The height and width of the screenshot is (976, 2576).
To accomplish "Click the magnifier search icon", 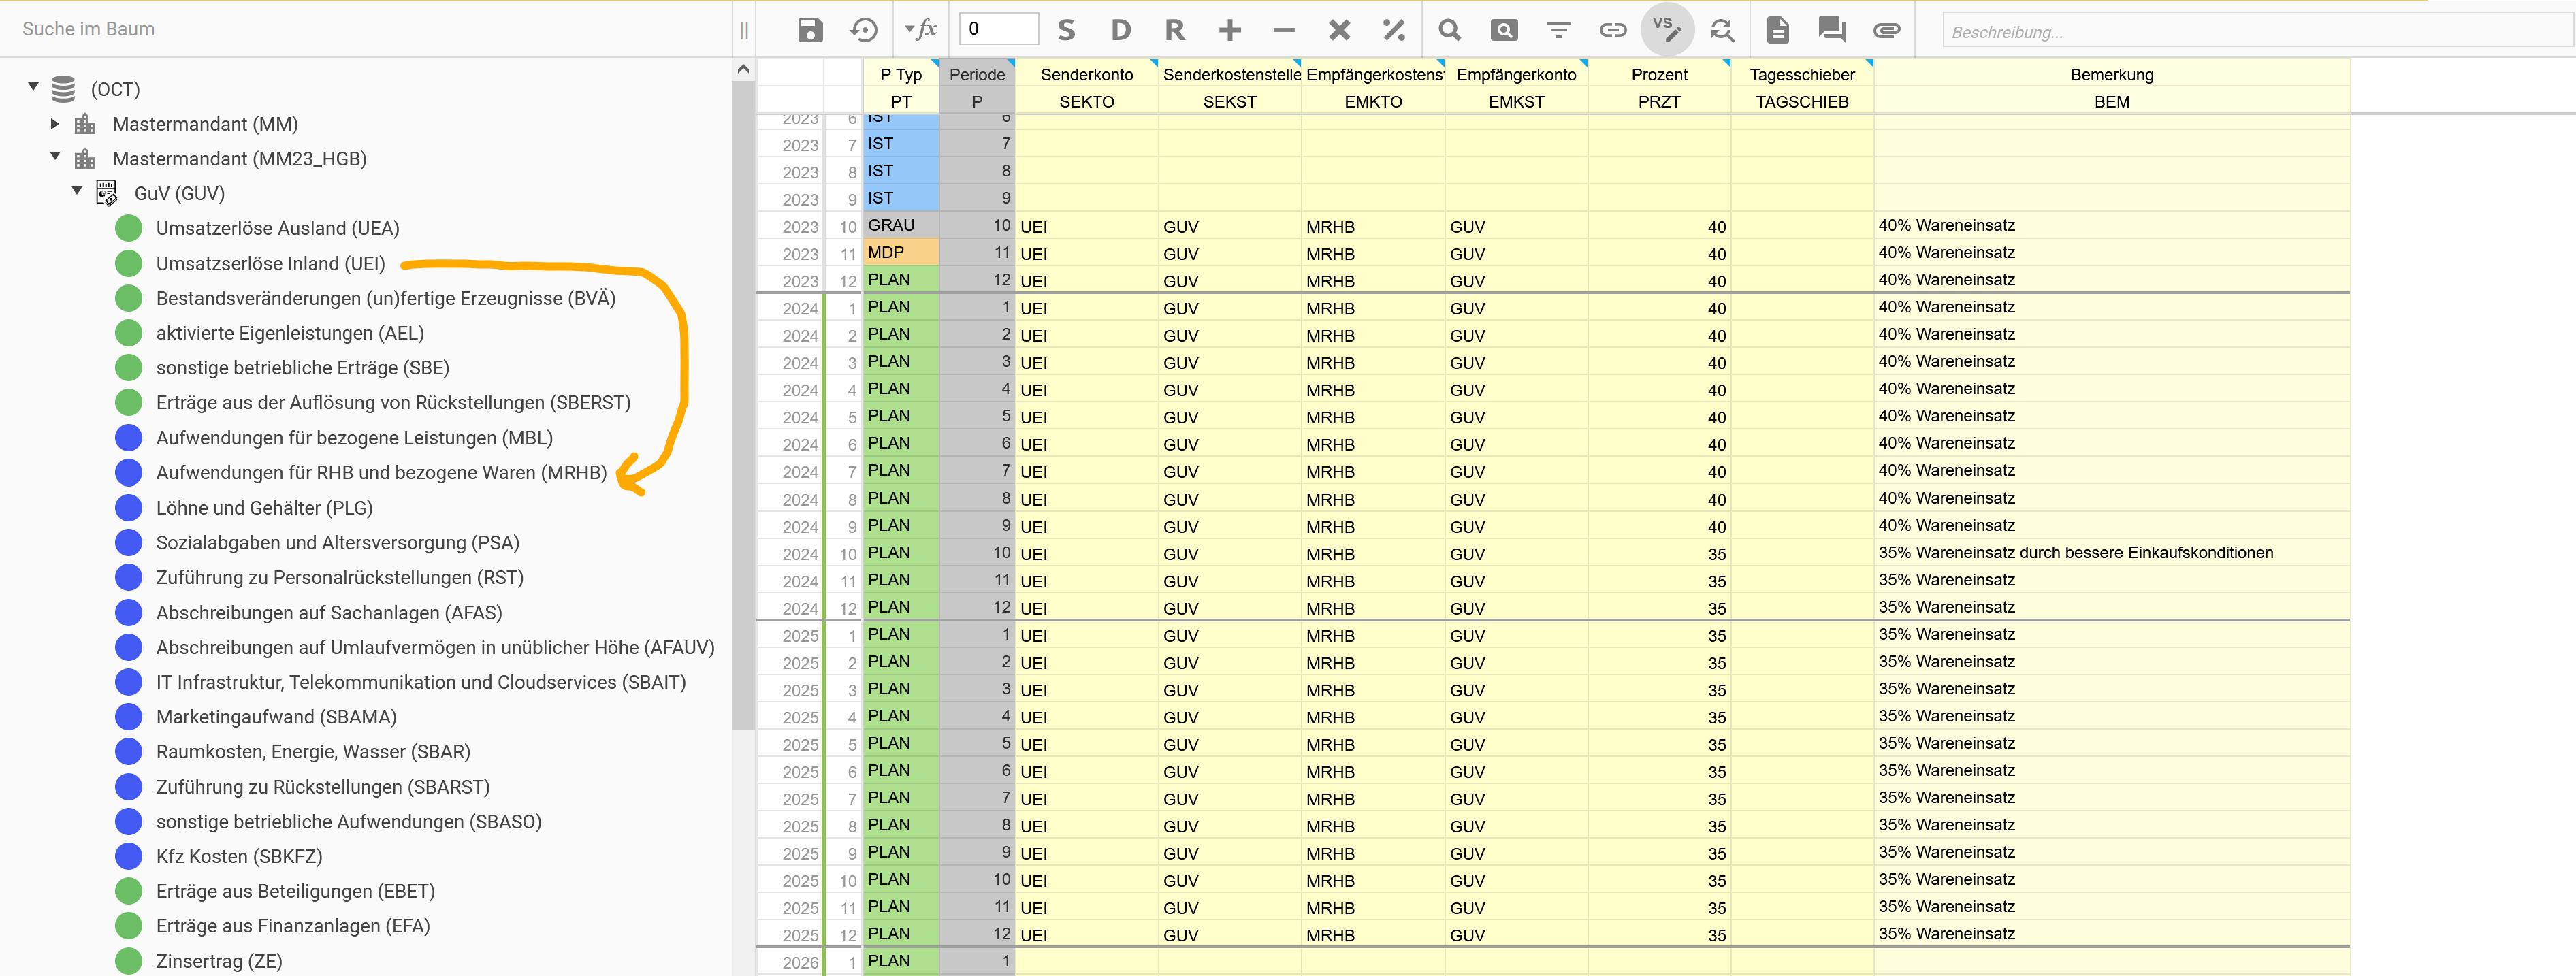I will click(1449, 30).
